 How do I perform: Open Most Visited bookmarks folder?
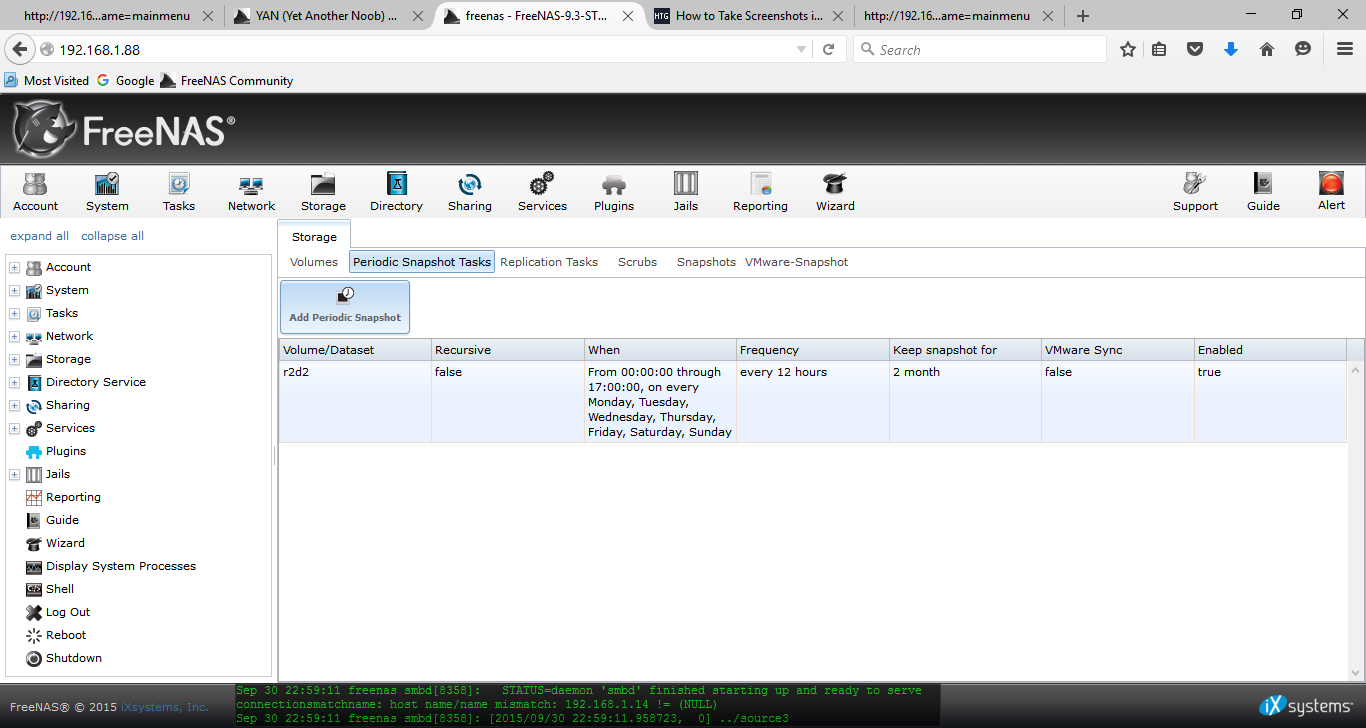[47, 81]
